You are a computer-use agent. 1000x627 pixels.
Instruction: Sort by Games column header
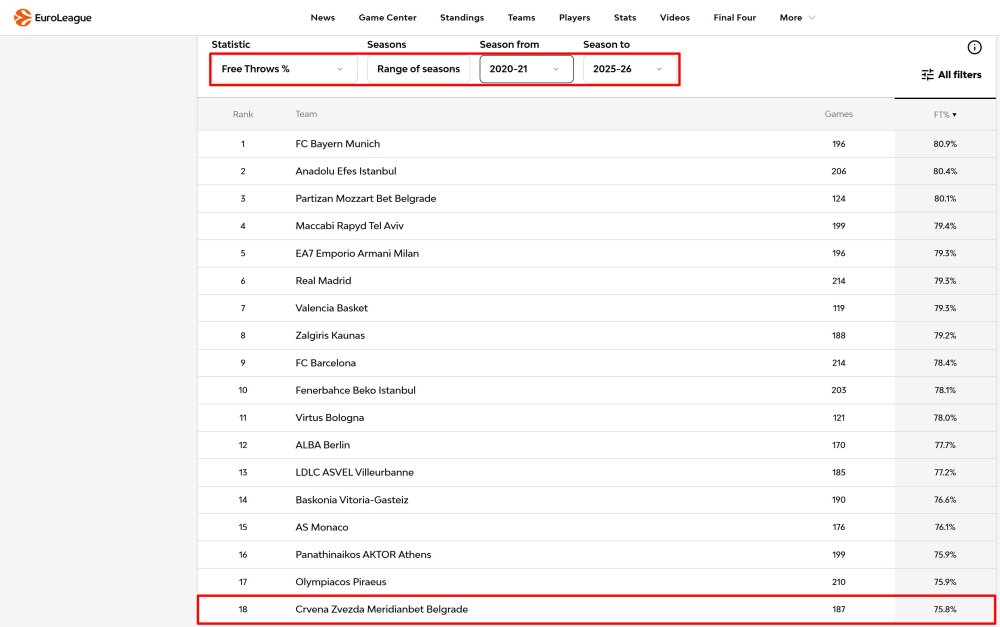coord(838,114)
